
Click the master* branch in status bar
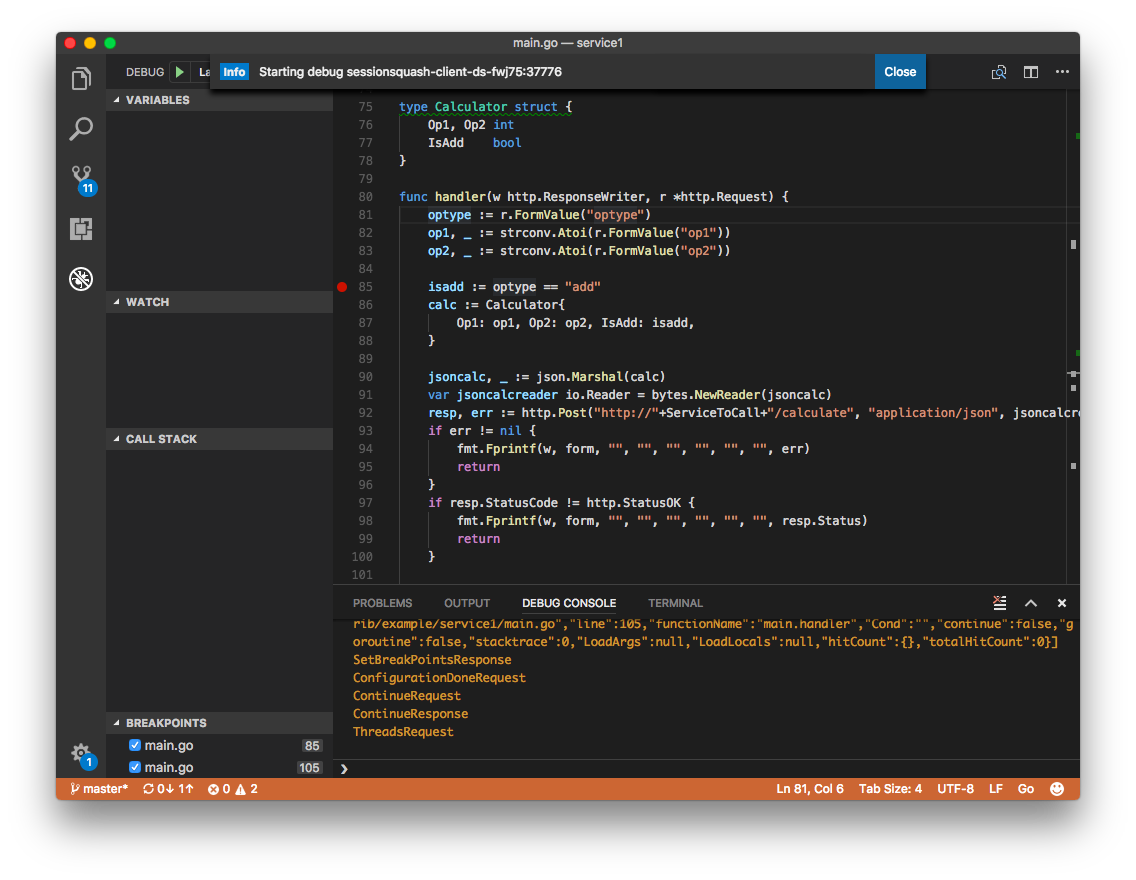99,789
